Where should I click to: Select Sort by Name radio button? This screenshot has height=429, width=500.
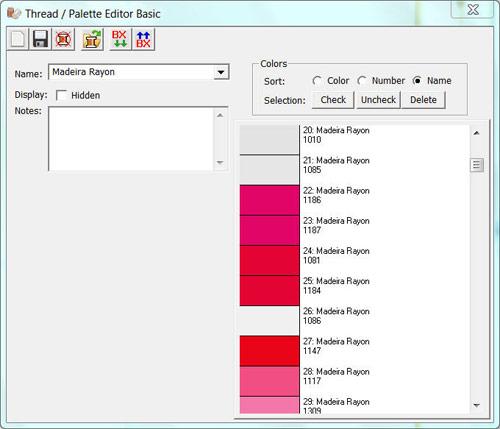pos(417,81)
